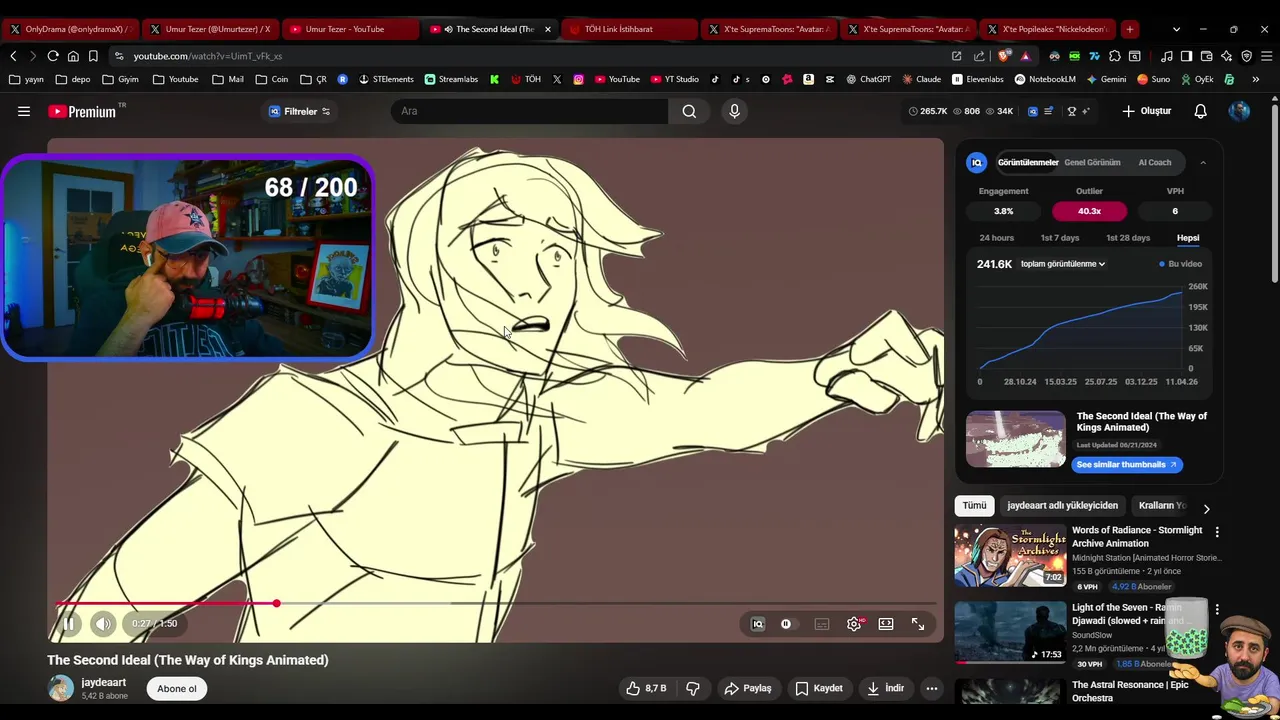Image resolution: width=1280 pixels, height=720 pixels.
Task: Select the 1st 28 days range
Action: coord(1128,238)
